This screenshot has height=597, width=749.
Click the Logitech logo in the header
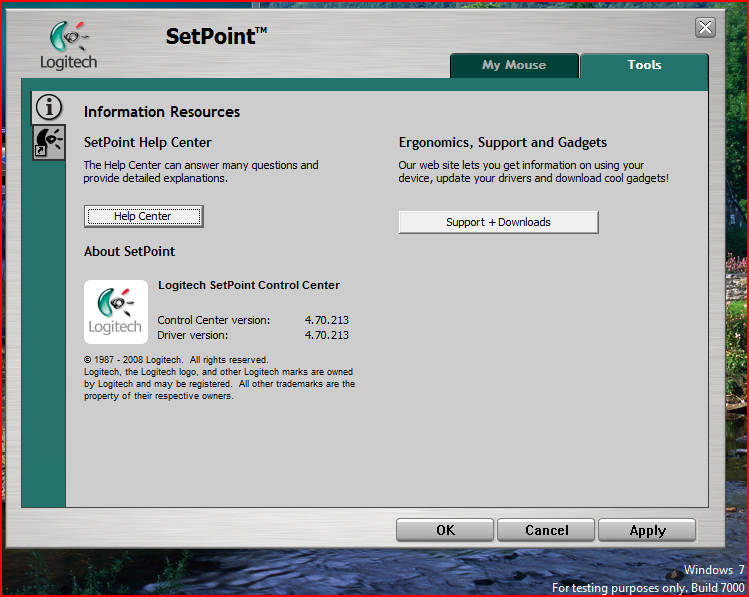(x=68, y=46)
